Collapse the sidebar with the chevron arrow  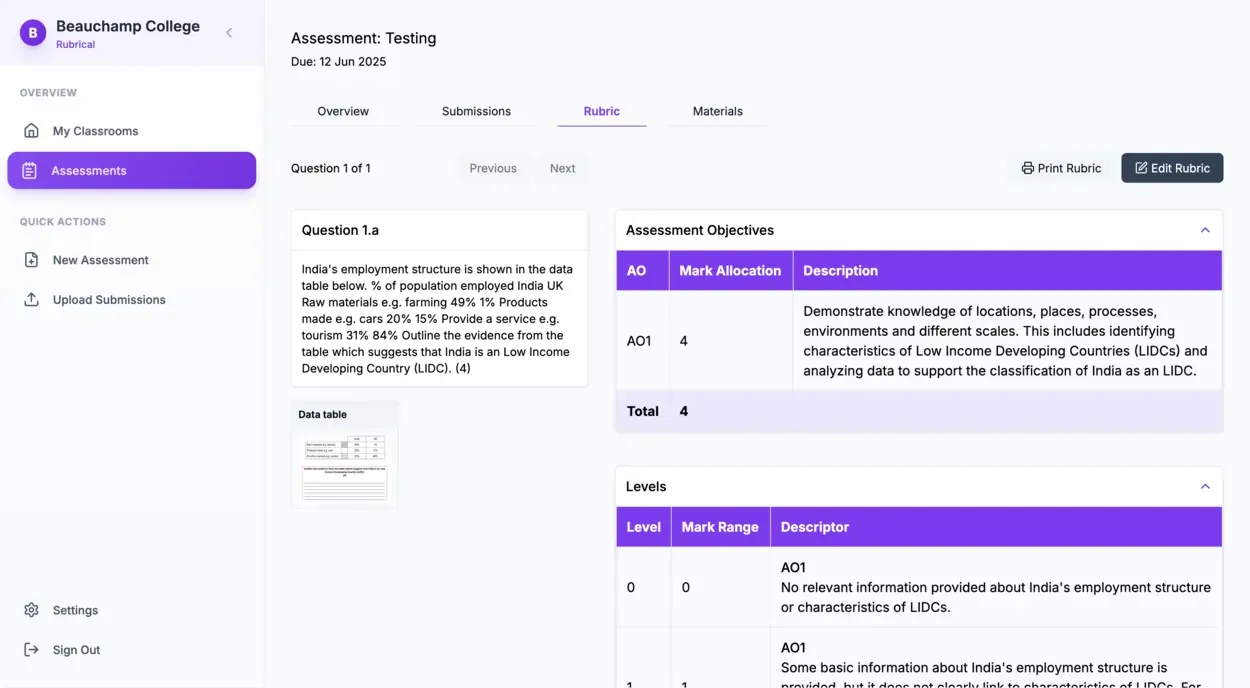coord(229,32)
